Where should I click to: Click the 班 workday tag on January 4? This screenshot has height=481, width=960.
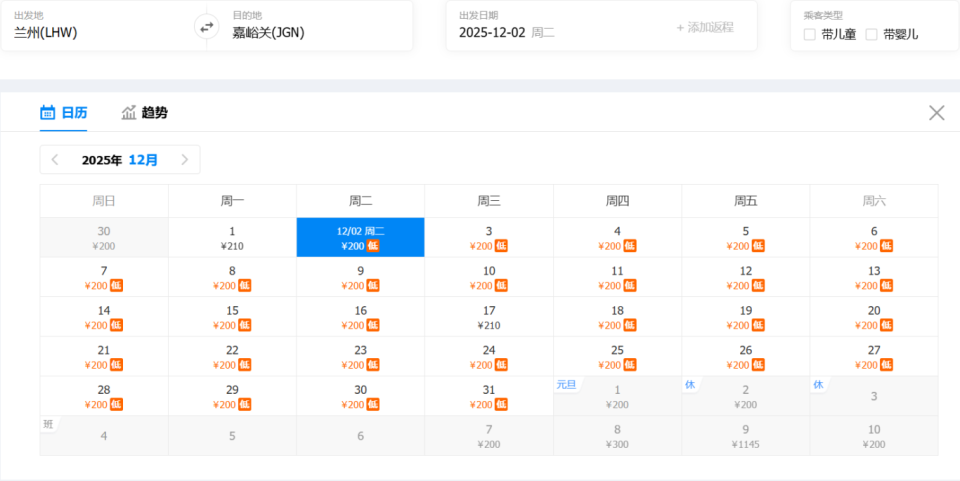pyautogui.click(x=48, y=424)
